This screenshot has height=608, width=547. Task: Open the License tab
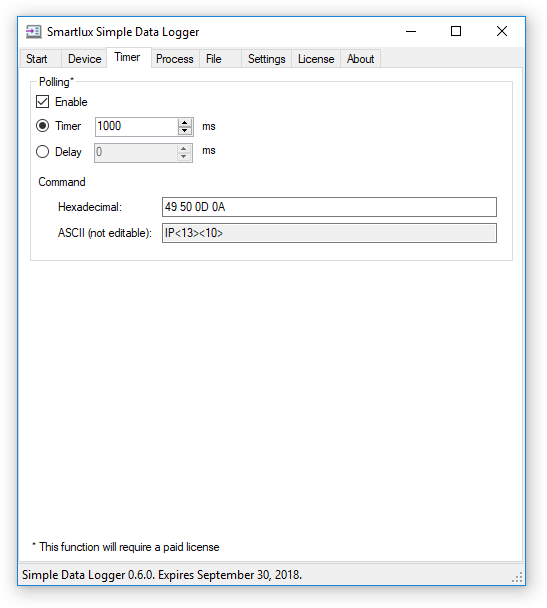pos(316,59)
